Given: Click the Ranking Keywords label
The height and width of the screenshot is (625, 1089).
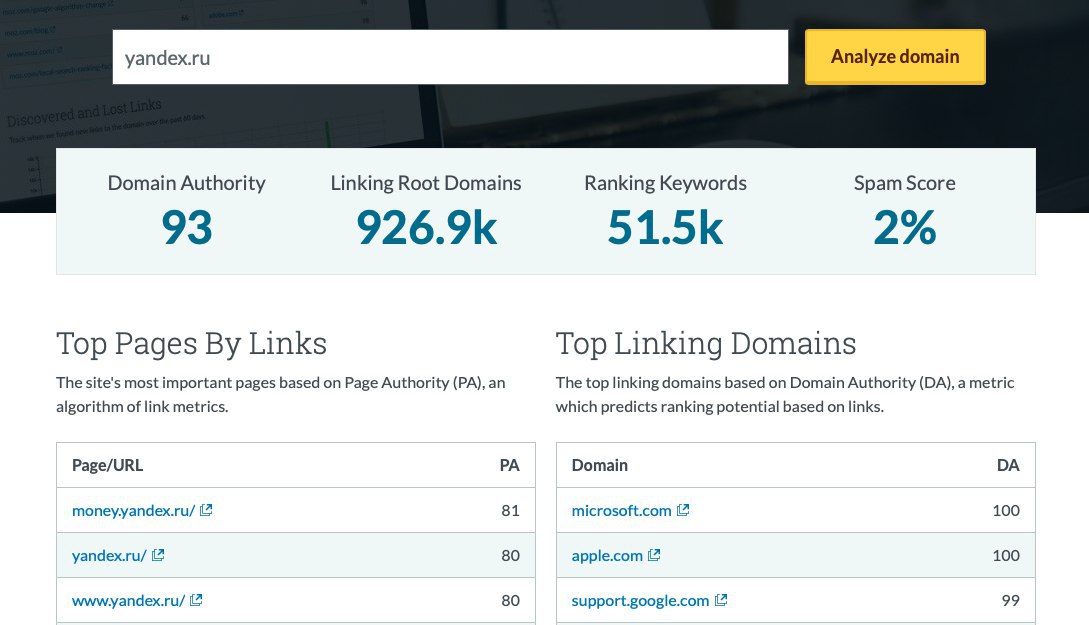Looking at the screenshot, I should (665, 183).
